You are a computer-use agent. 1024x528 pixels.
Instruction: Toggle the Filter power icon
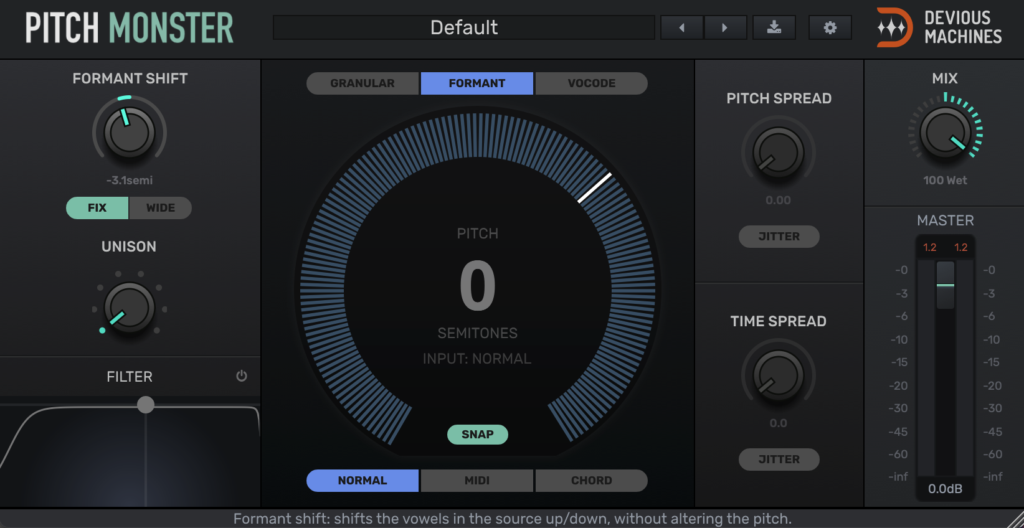point(241,376)
